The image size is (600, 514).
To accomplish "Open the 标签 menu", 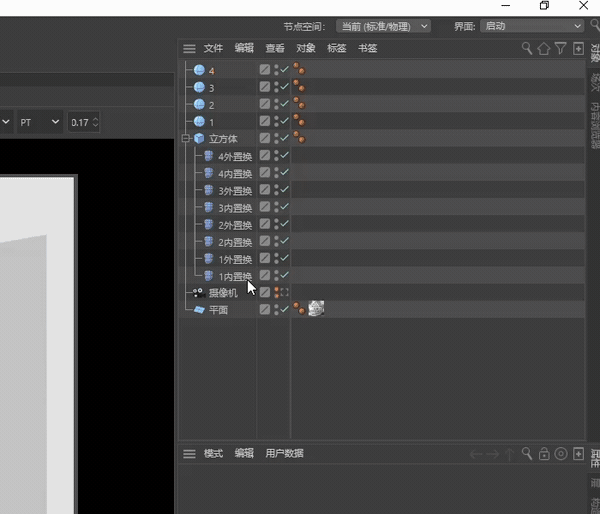I will click(x=337, y=48).
